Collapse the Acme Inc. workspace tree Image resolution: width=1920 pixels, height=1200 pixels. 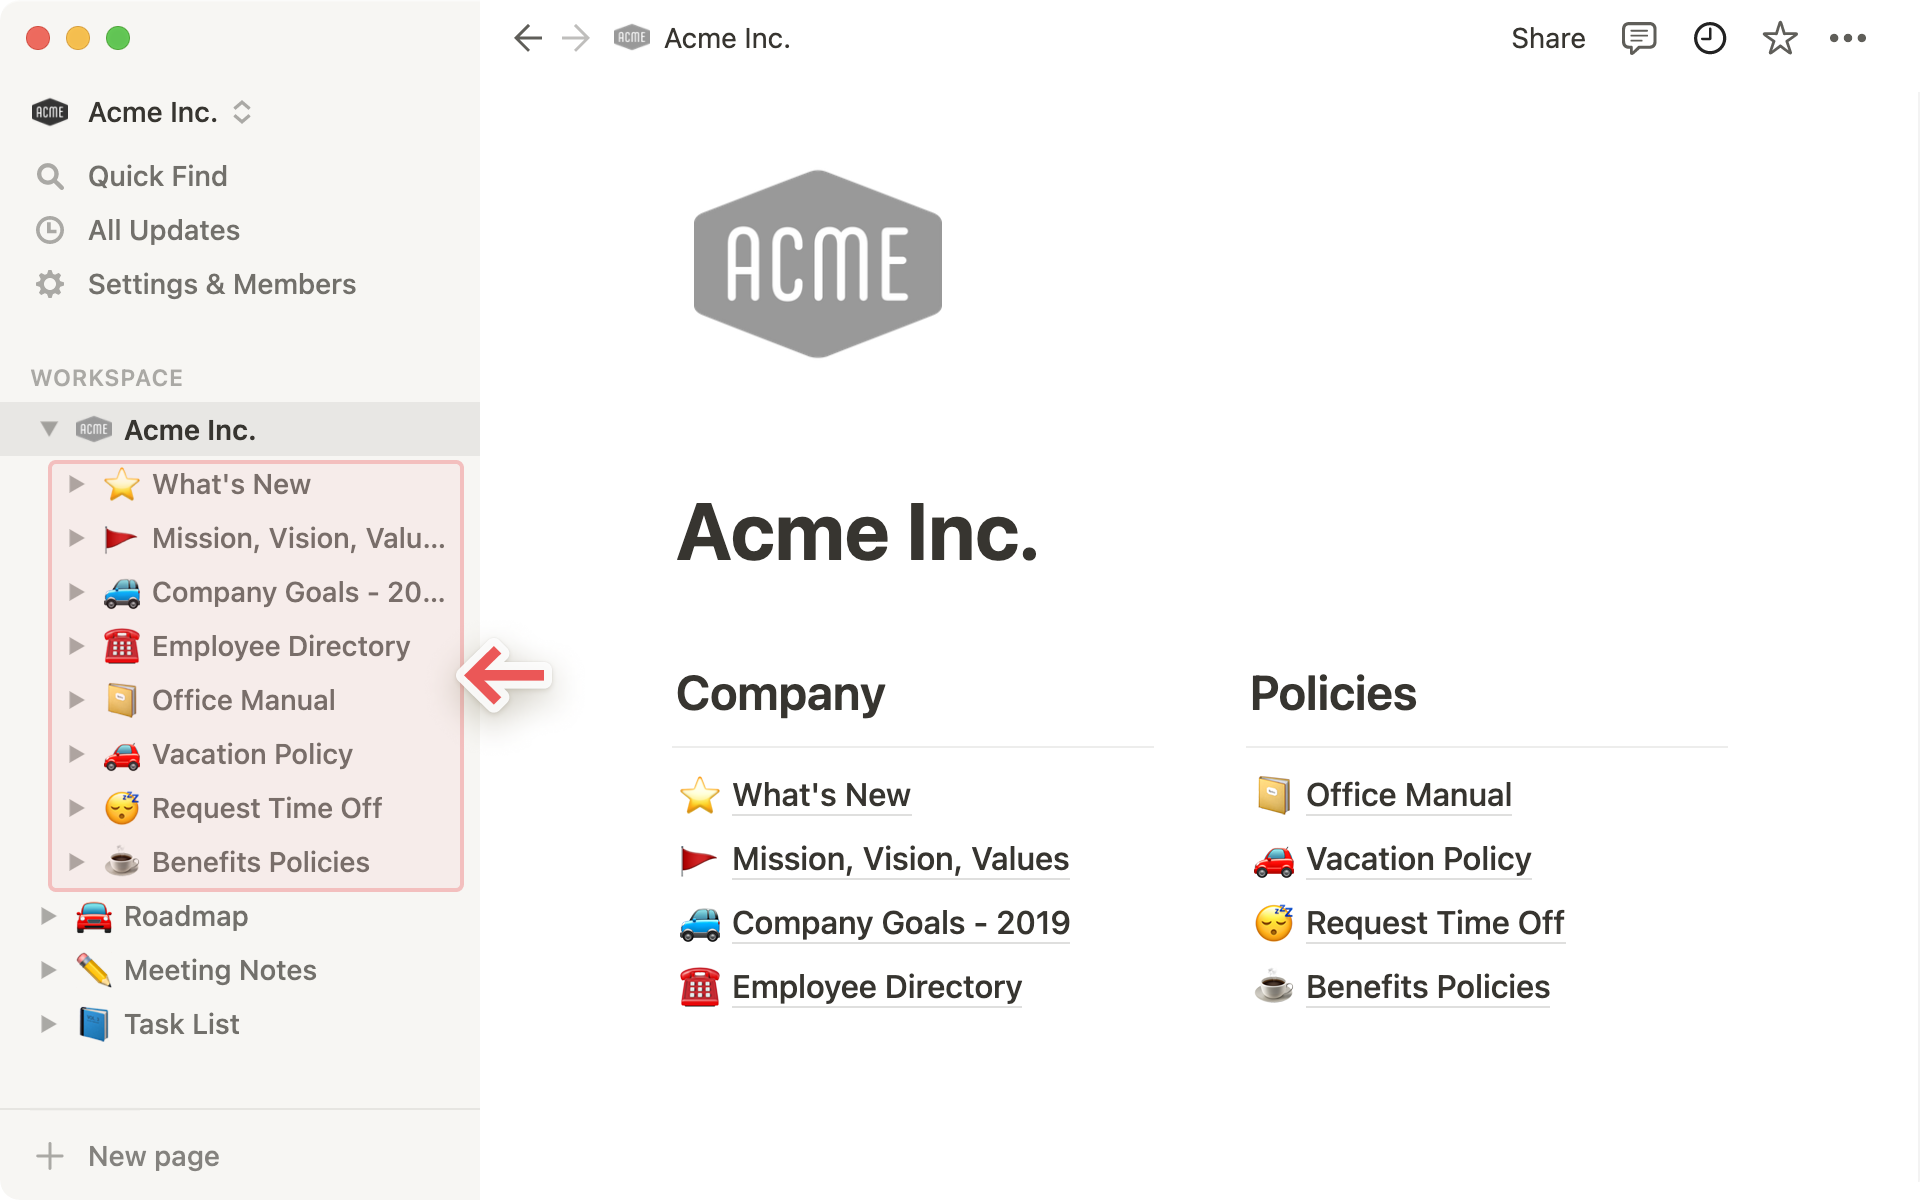coord(47,430)
